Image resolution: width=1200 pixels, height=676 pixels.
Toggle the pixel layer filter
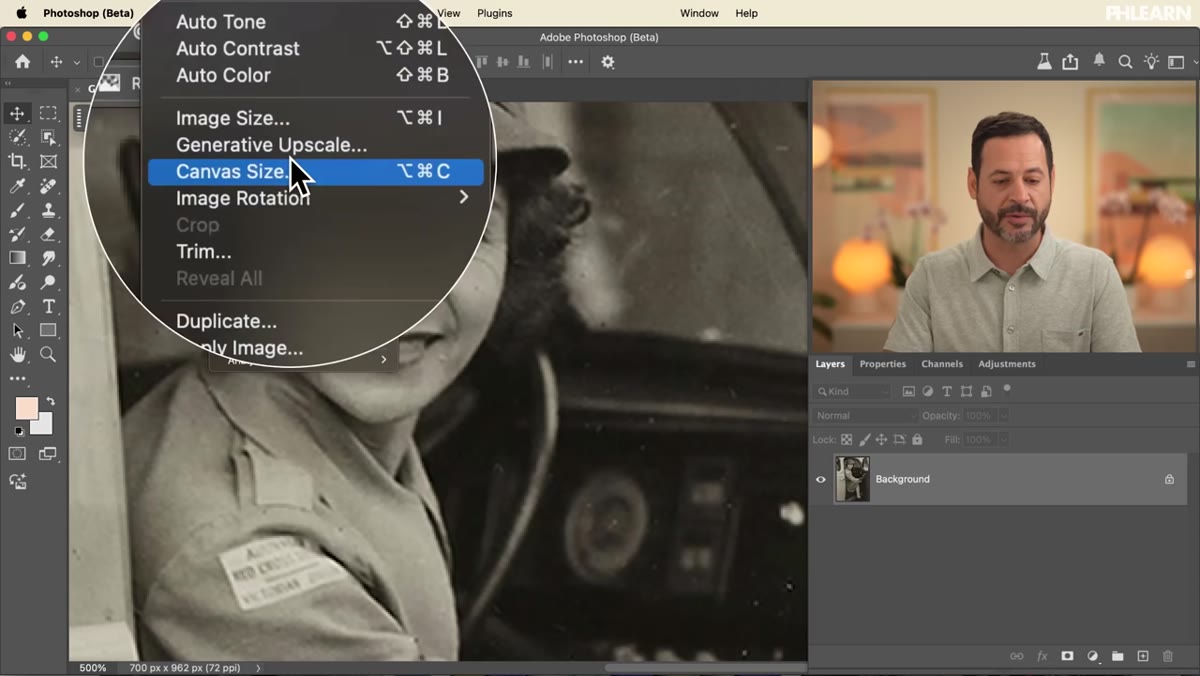(908, 392)
